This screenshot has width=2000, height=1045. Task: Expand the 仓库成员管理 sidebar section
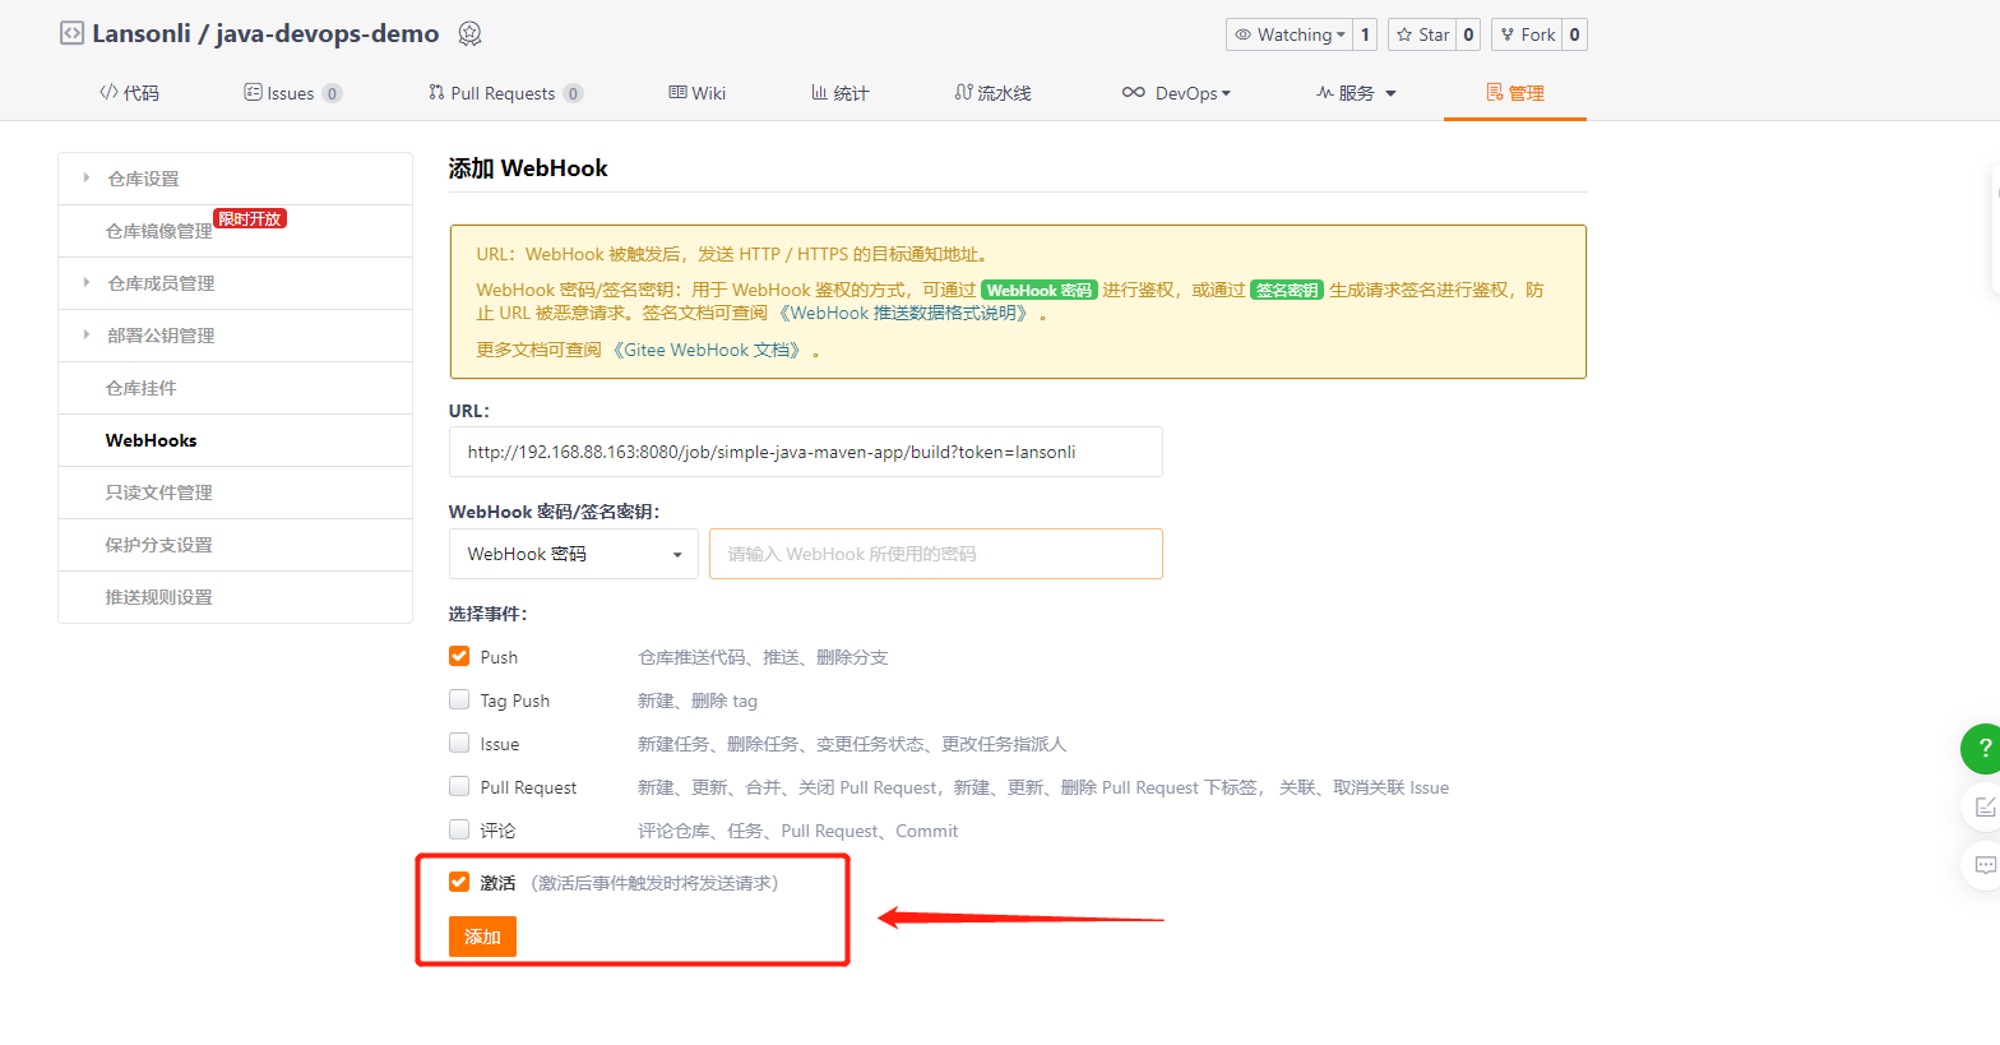click(x=236, y=283)
